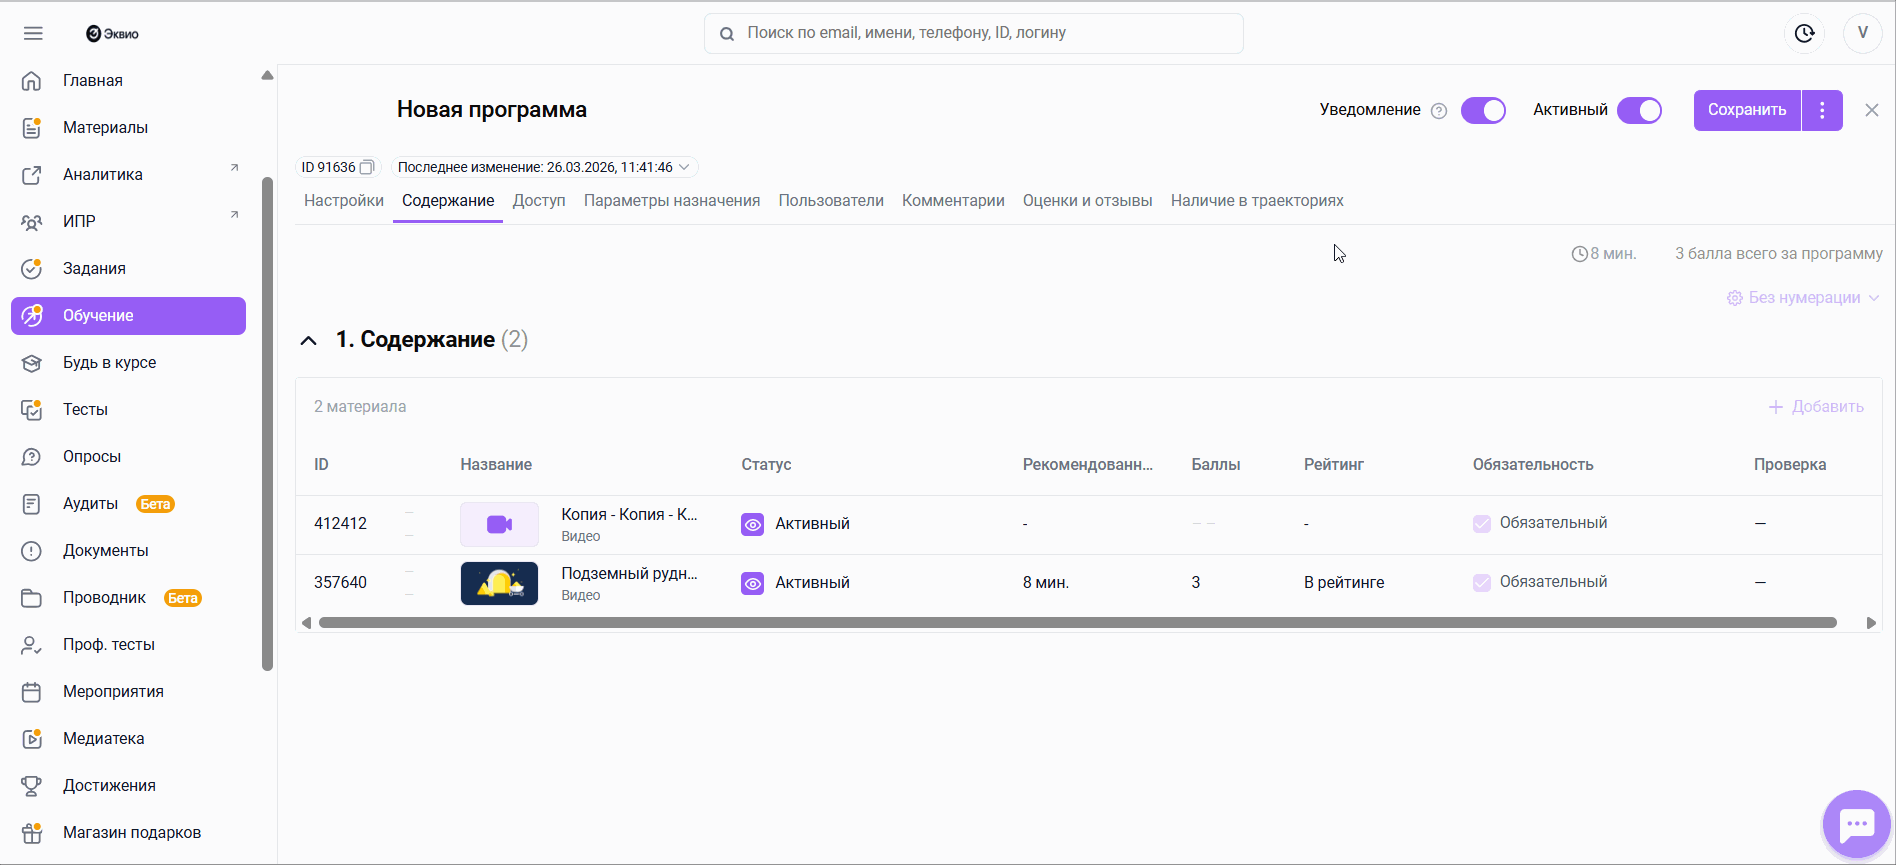
Task: Collapse the 1. Содержание section
Action: click(x=309, y=341)
